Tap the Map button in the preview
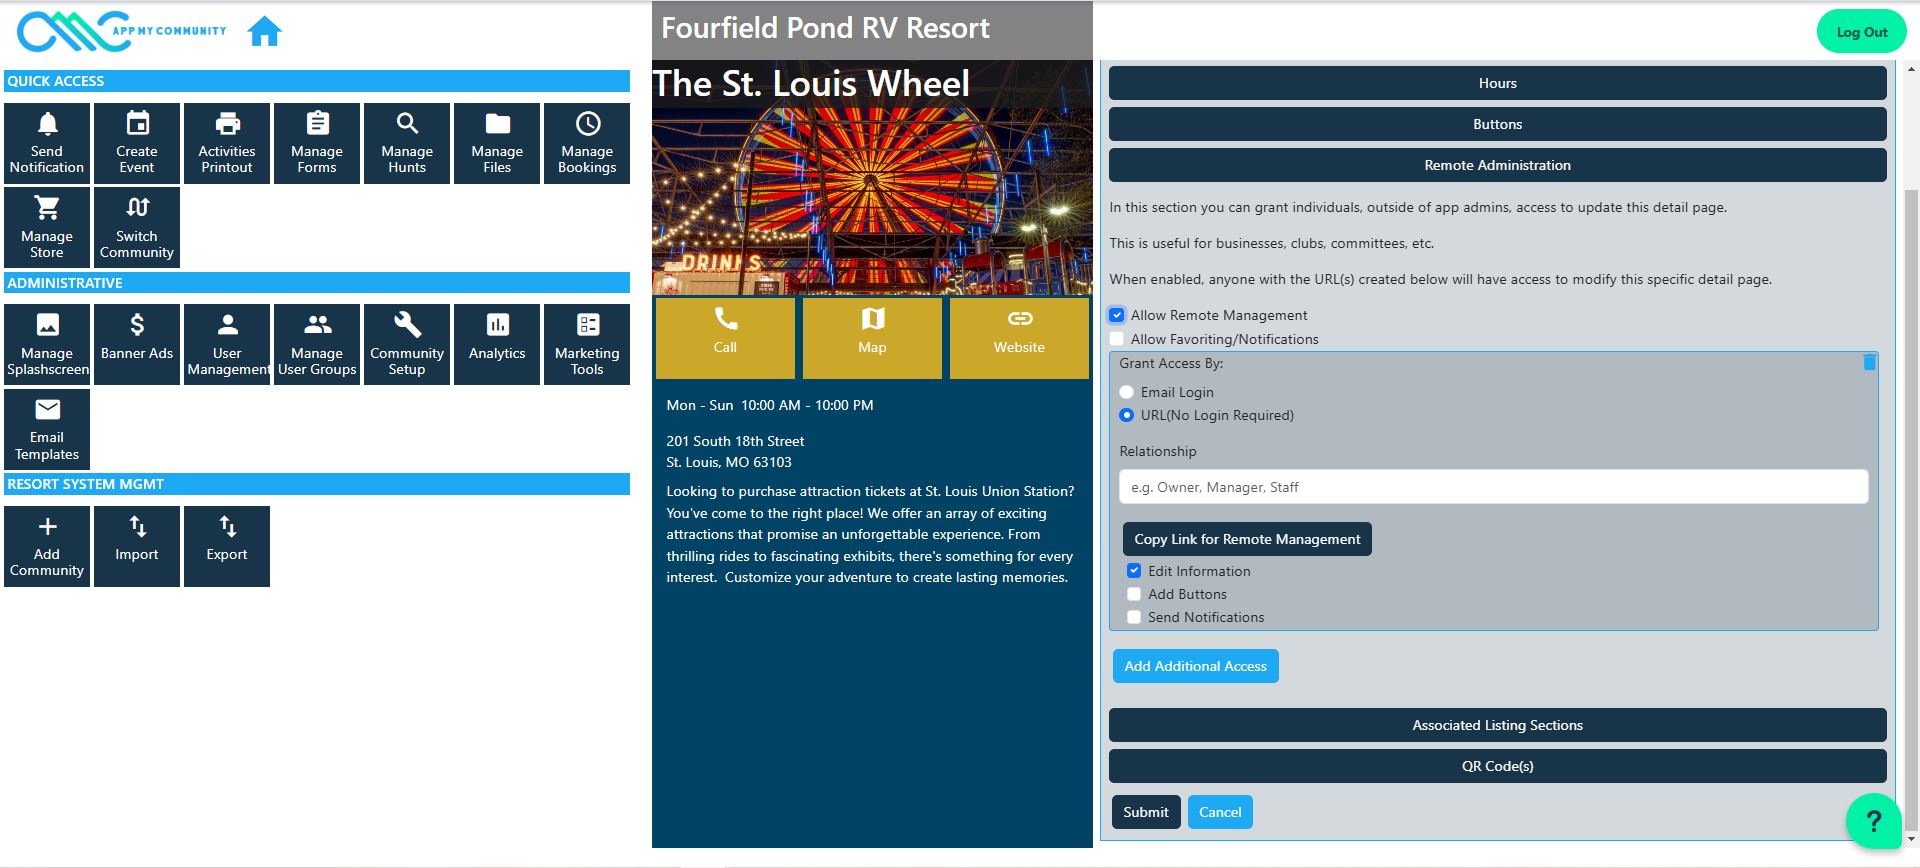This screenshot has width=1920, height=868. pos(872,337)
